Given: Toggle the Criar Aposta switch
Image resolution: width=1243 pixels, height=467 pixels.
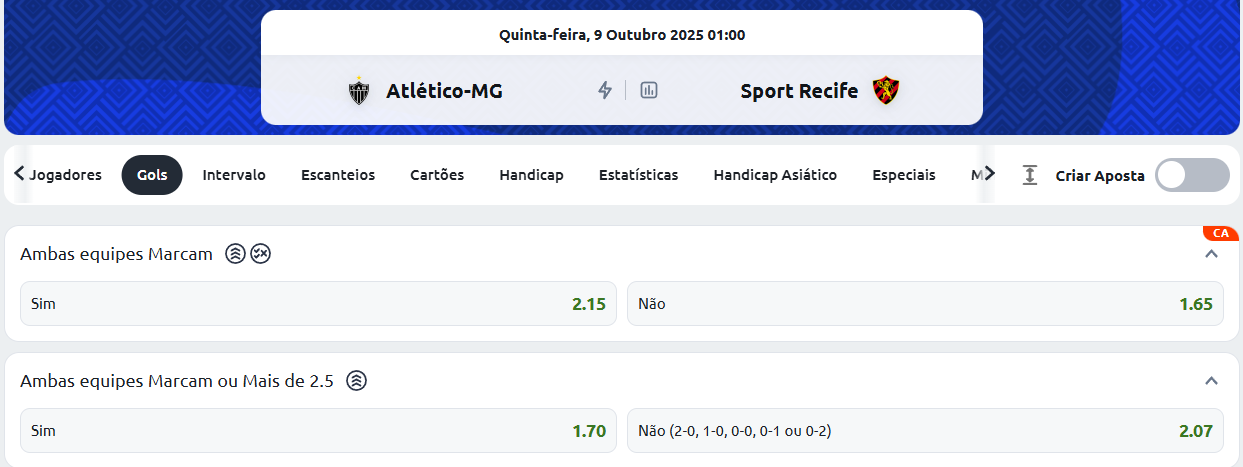Looking at the screenshot, I should coord(1191,175).
